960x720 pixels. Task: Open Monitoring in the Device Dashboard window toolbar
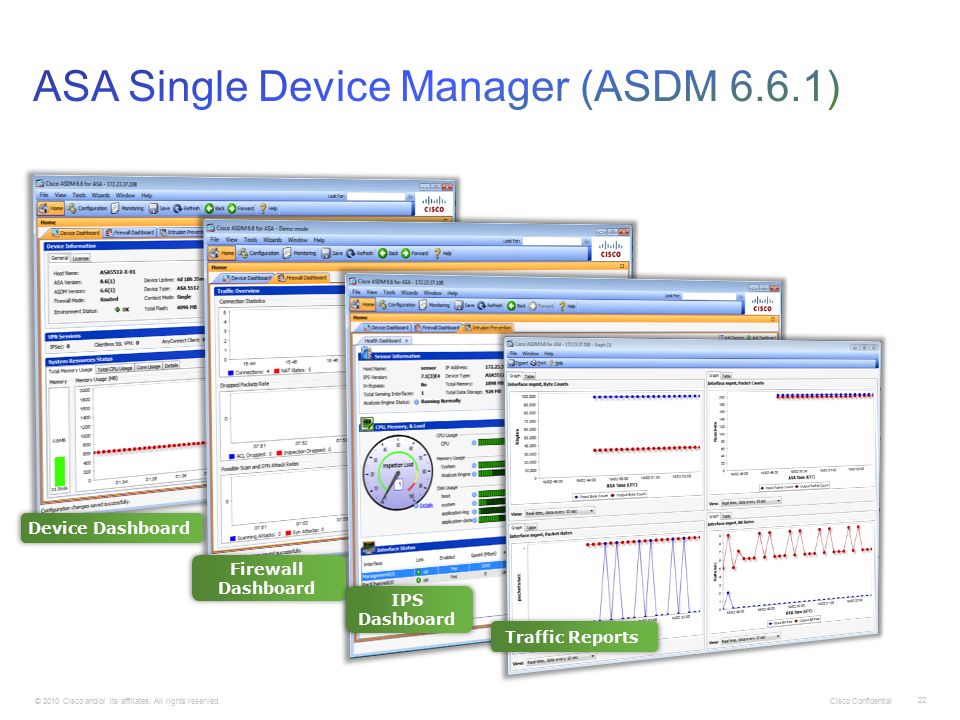(x=128, y=208)
